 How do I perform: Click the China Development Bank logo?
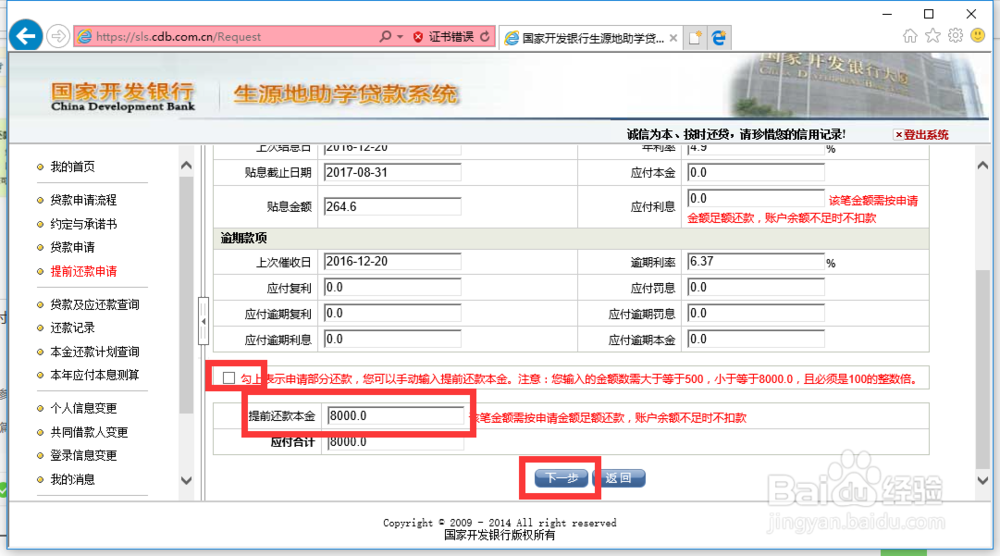pos(122,96)
